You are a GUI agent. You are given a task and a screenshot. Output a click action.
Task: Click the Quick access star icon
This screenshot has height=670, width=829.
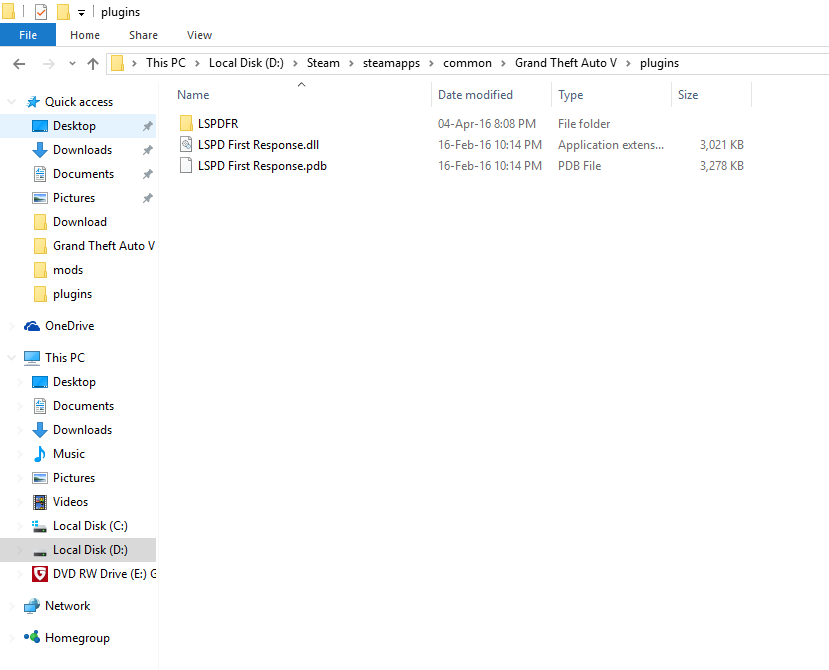(33, 102)
